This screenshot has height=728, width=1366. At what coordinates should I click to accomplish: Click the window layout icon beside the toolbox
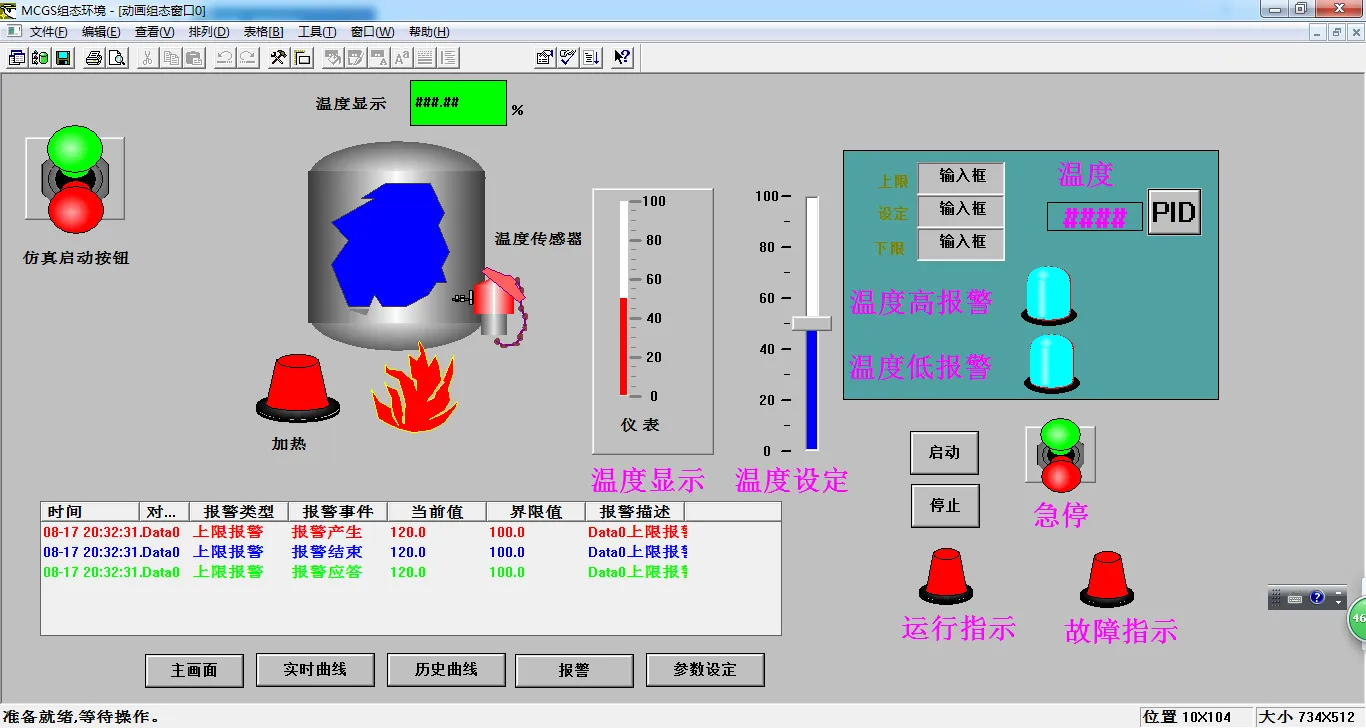tap(302, 57)
